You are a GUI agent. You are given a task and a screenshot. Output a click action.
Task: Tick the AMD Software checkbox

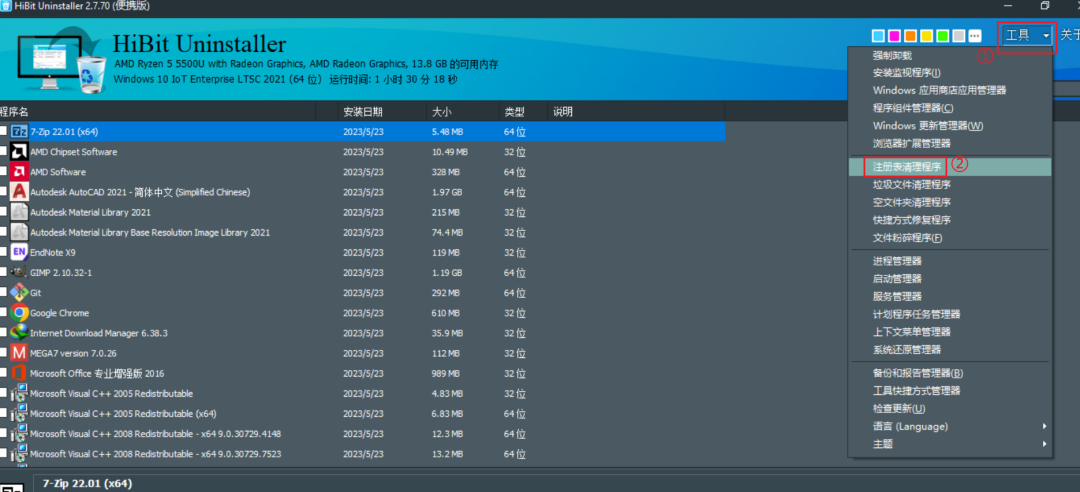click(3, 172)
